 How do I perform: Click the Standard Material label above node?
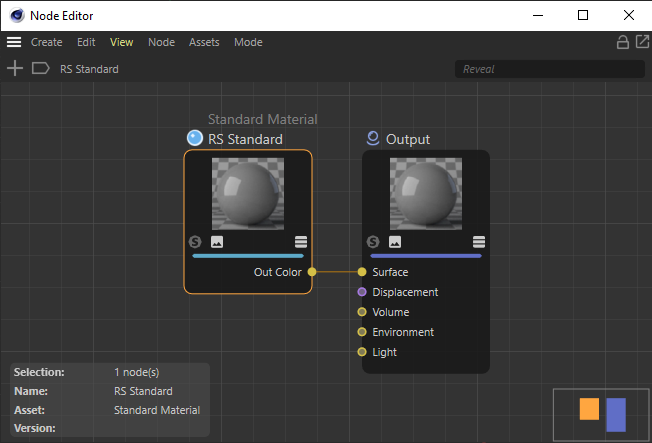(263, 119)
